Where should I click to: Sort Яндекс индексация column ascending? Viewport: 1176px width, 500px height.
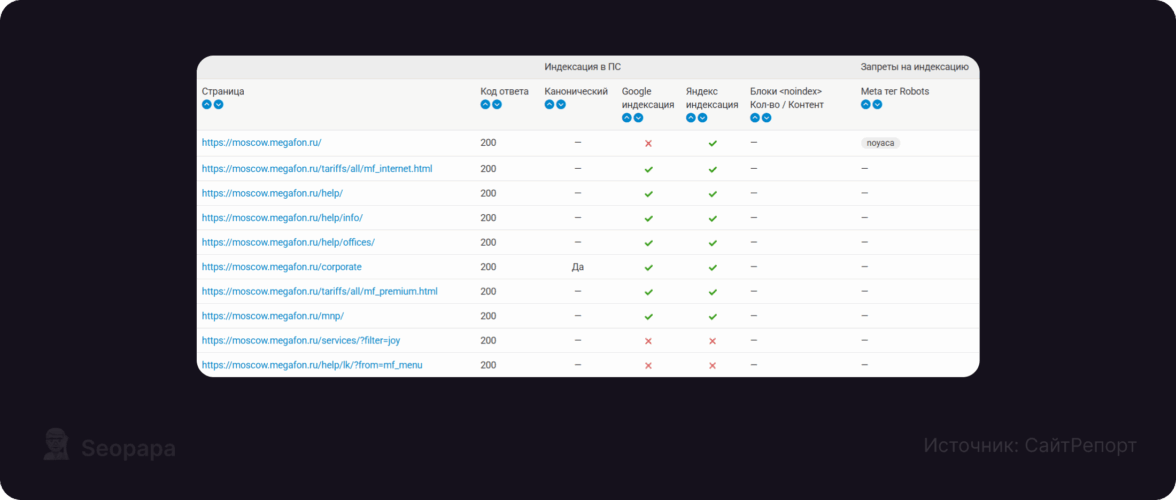(691, 117)
